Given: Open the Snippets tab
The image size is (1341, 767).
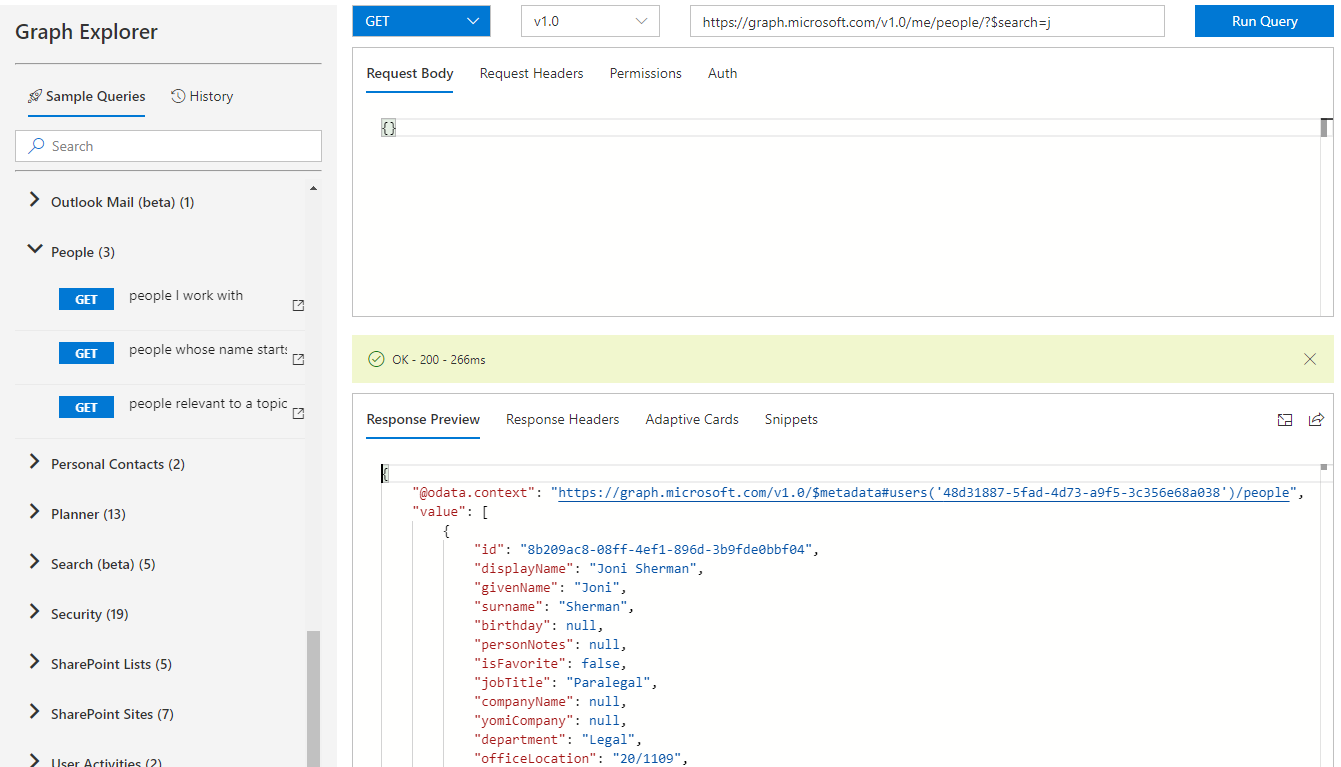Looking at the screenshot, I should [x=791, y=420].
